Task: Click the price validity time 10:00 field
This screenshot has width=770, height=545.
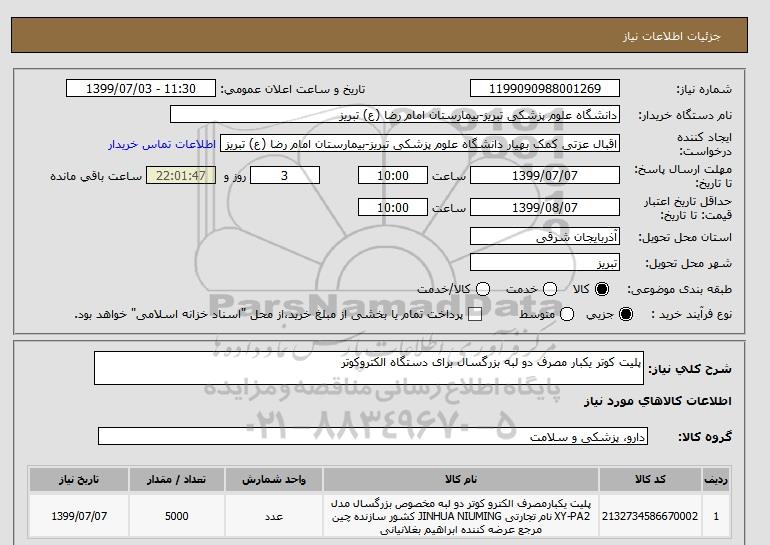Action: (x=393, y=207)
